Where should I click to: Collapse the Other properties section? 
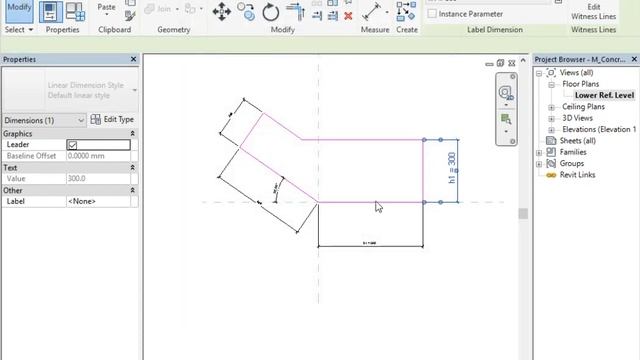click(x=133, y=191)
